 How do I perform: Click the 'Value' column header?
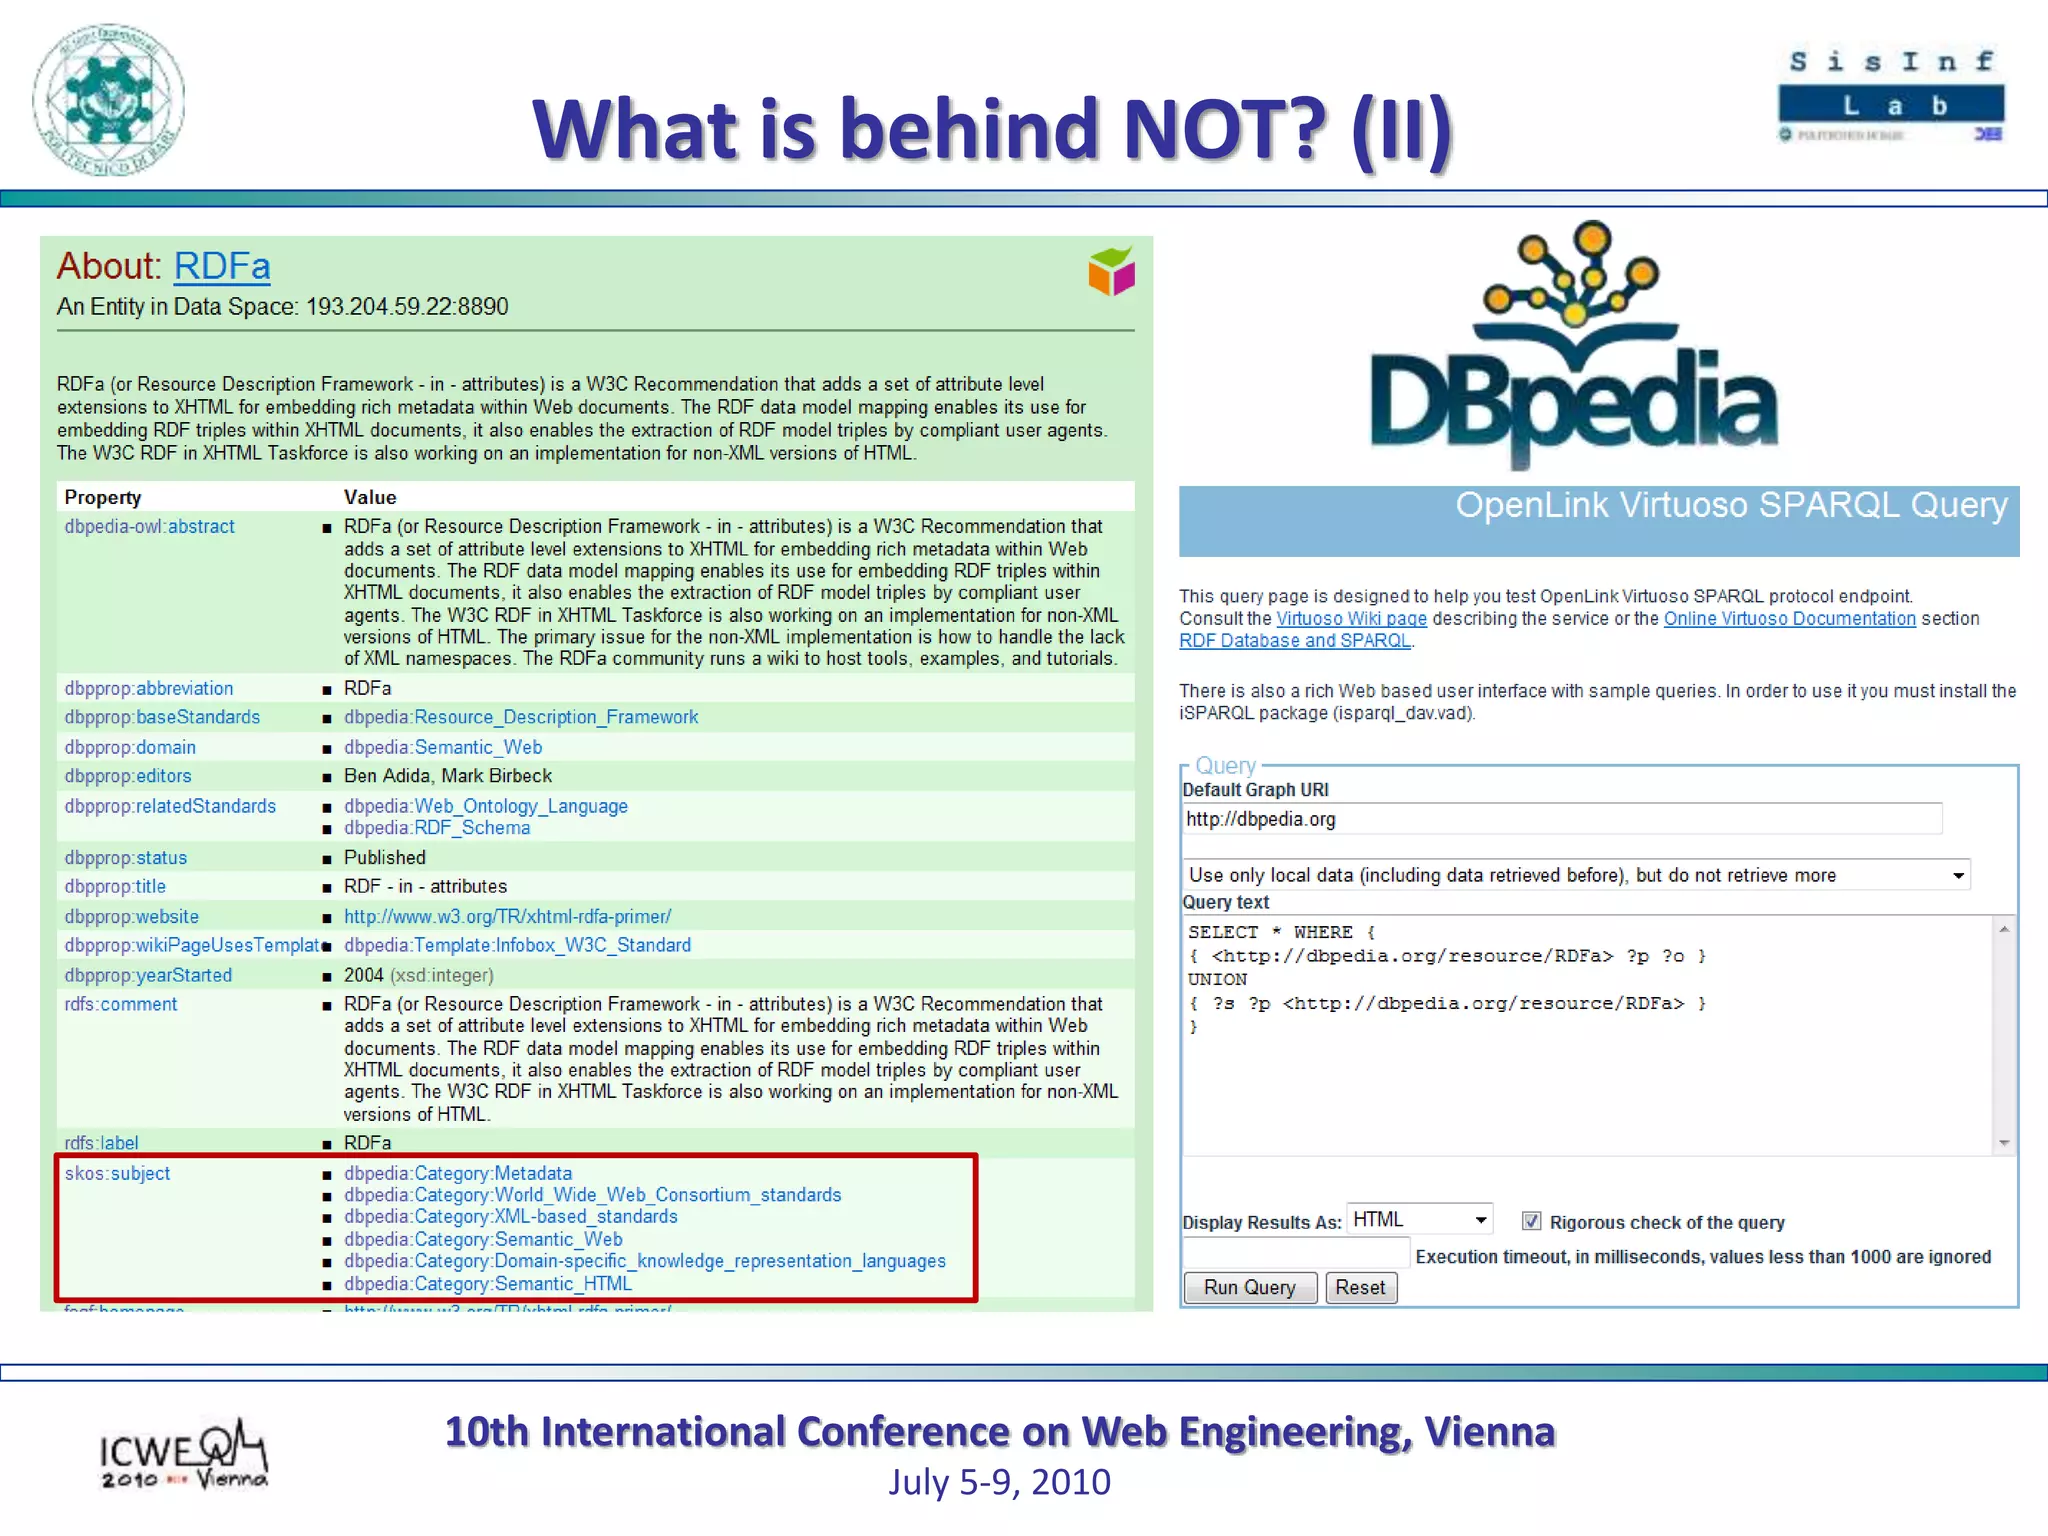(370, 498)
